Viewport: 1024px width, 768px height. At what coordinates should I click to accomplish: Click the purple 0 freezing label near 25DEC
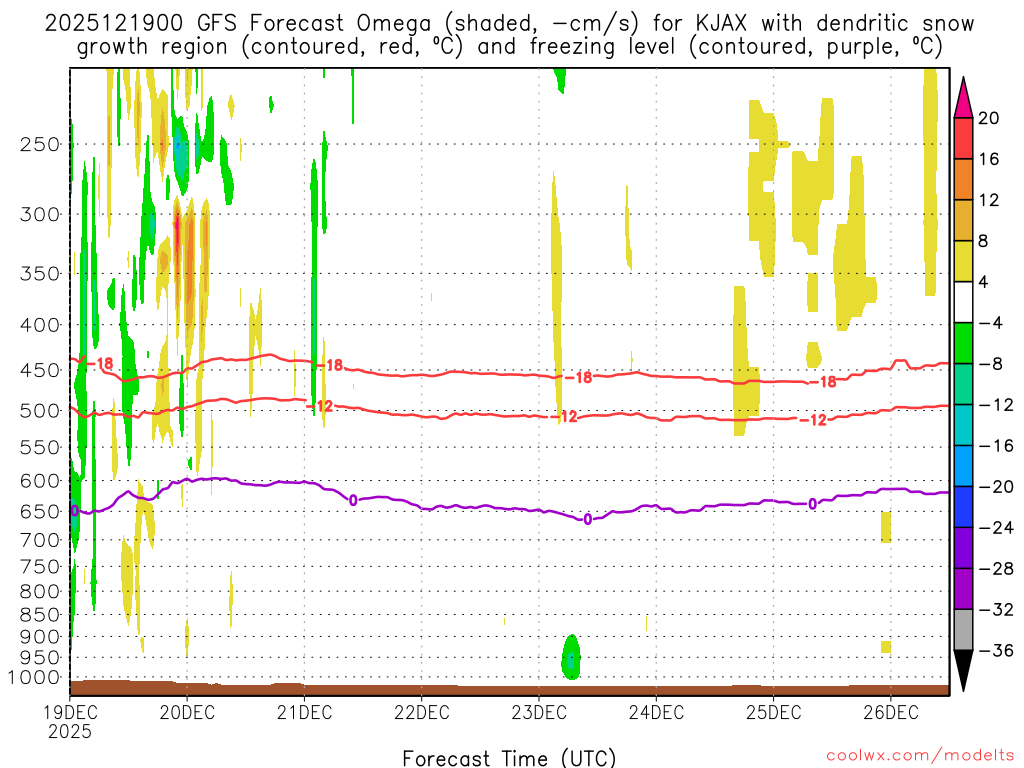click(812, 504)
